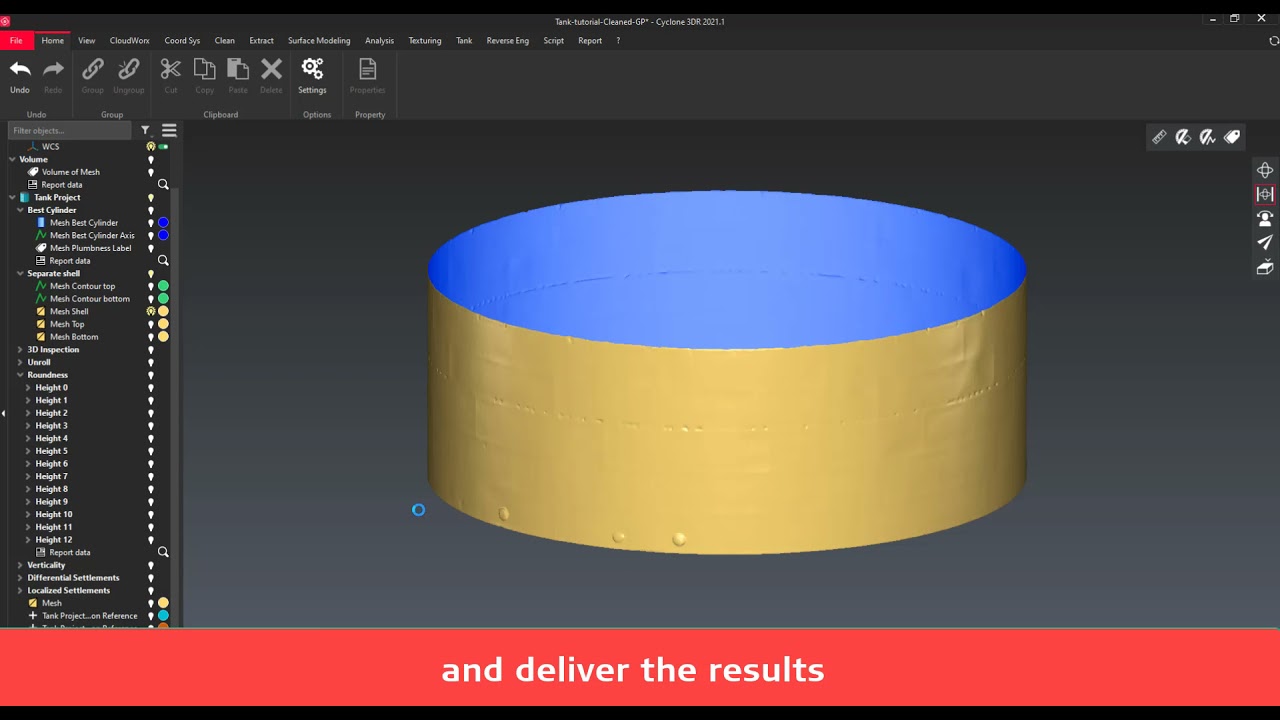The width and height of the screenshot is (1280, 720).
Task: Expand the Unroll group
Action: [x=20, y=362]
